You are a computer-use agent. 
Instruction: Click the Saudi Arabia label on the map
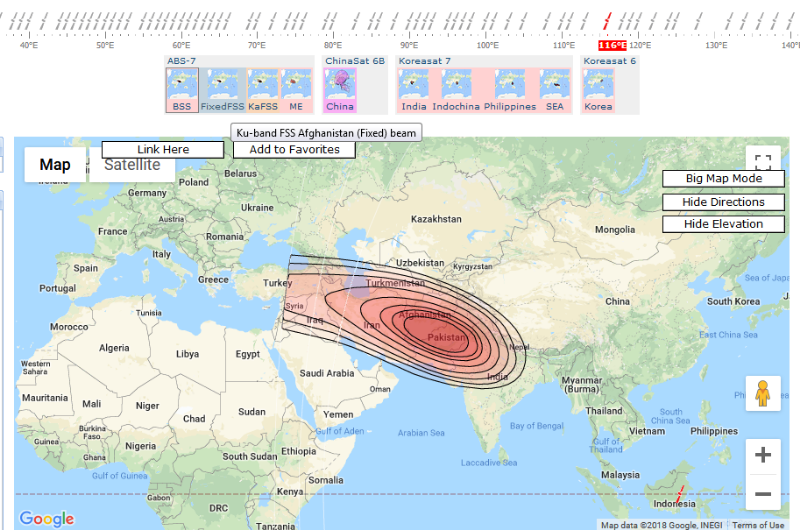click(x=327, y=373)
